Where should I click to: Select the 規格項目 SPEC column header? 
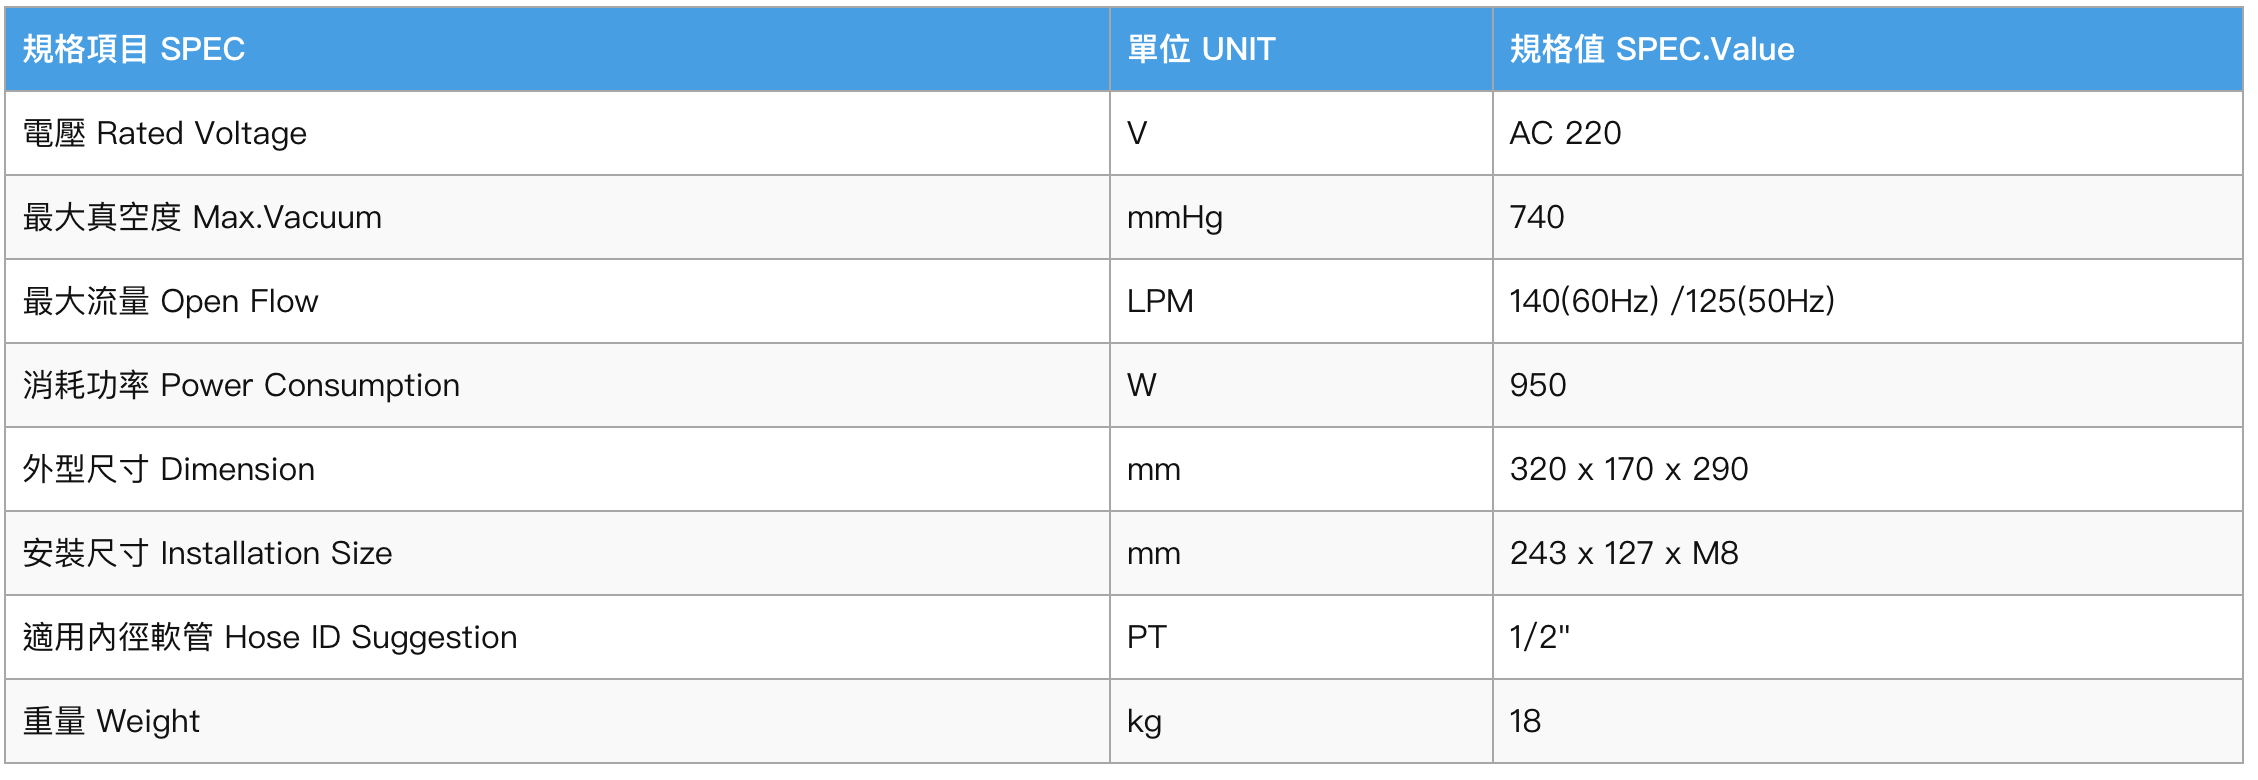557,49
